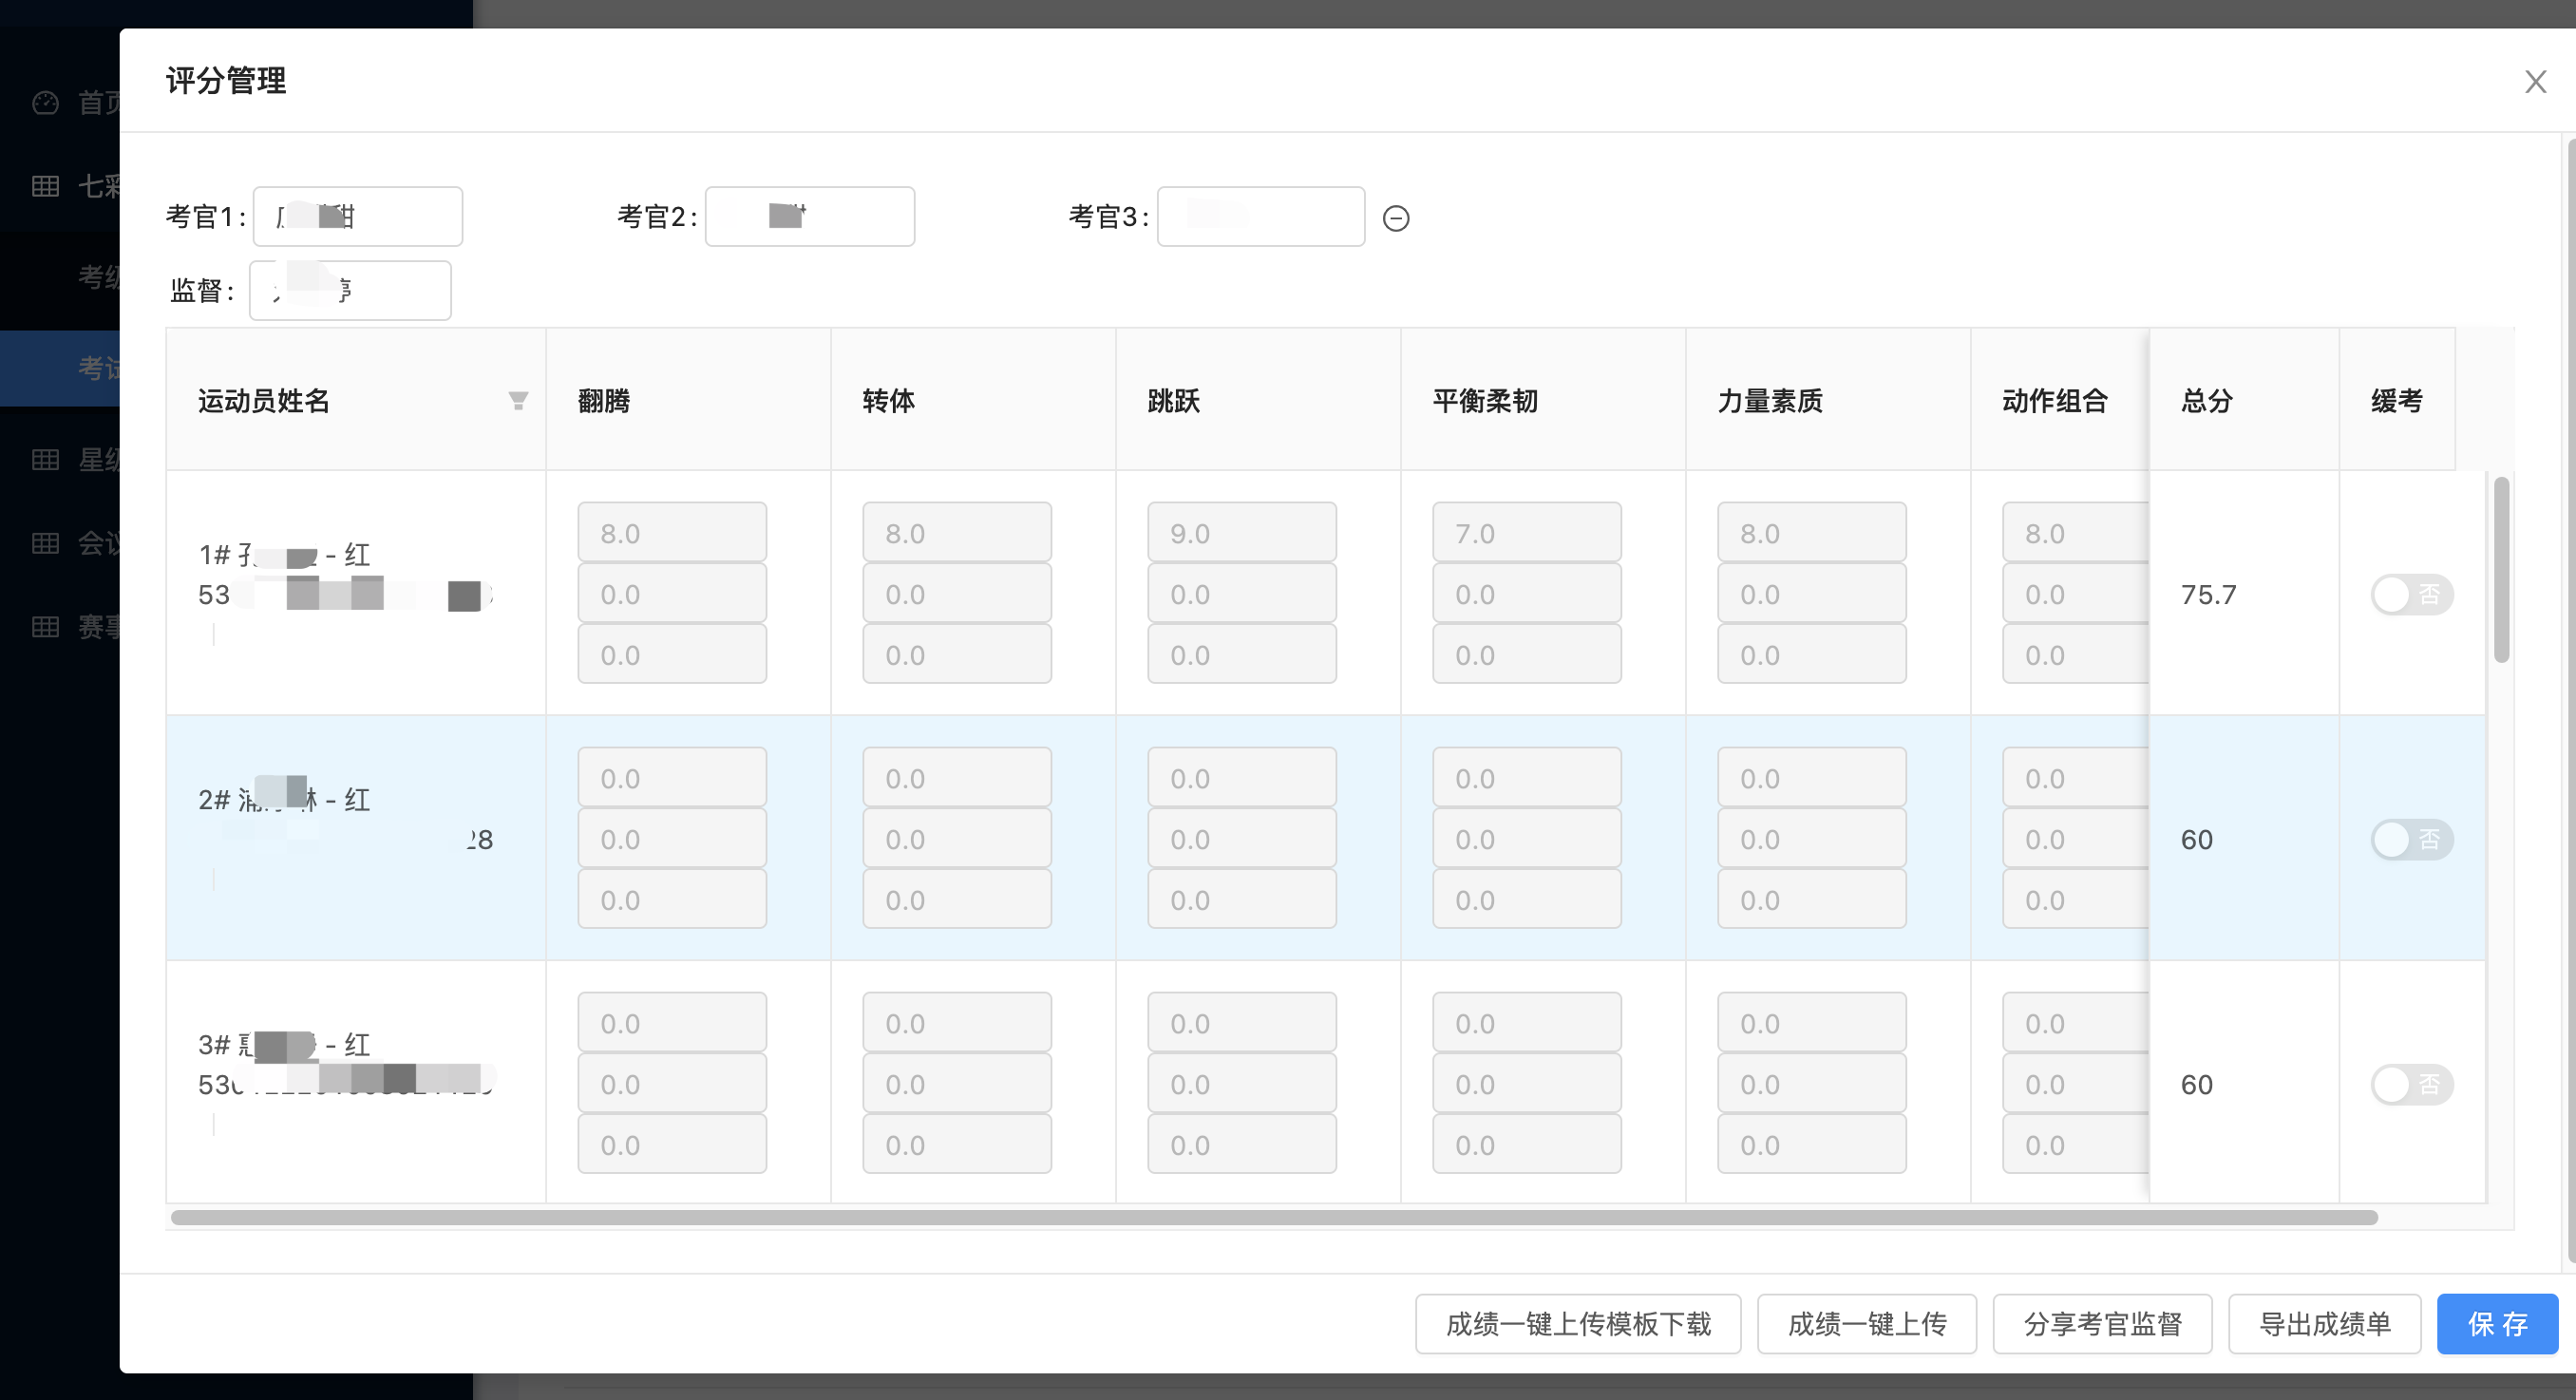This screenshot has width=2576, height=1400.
Task: Open the 监督 selection box
Action: click(x=350, y=291)
